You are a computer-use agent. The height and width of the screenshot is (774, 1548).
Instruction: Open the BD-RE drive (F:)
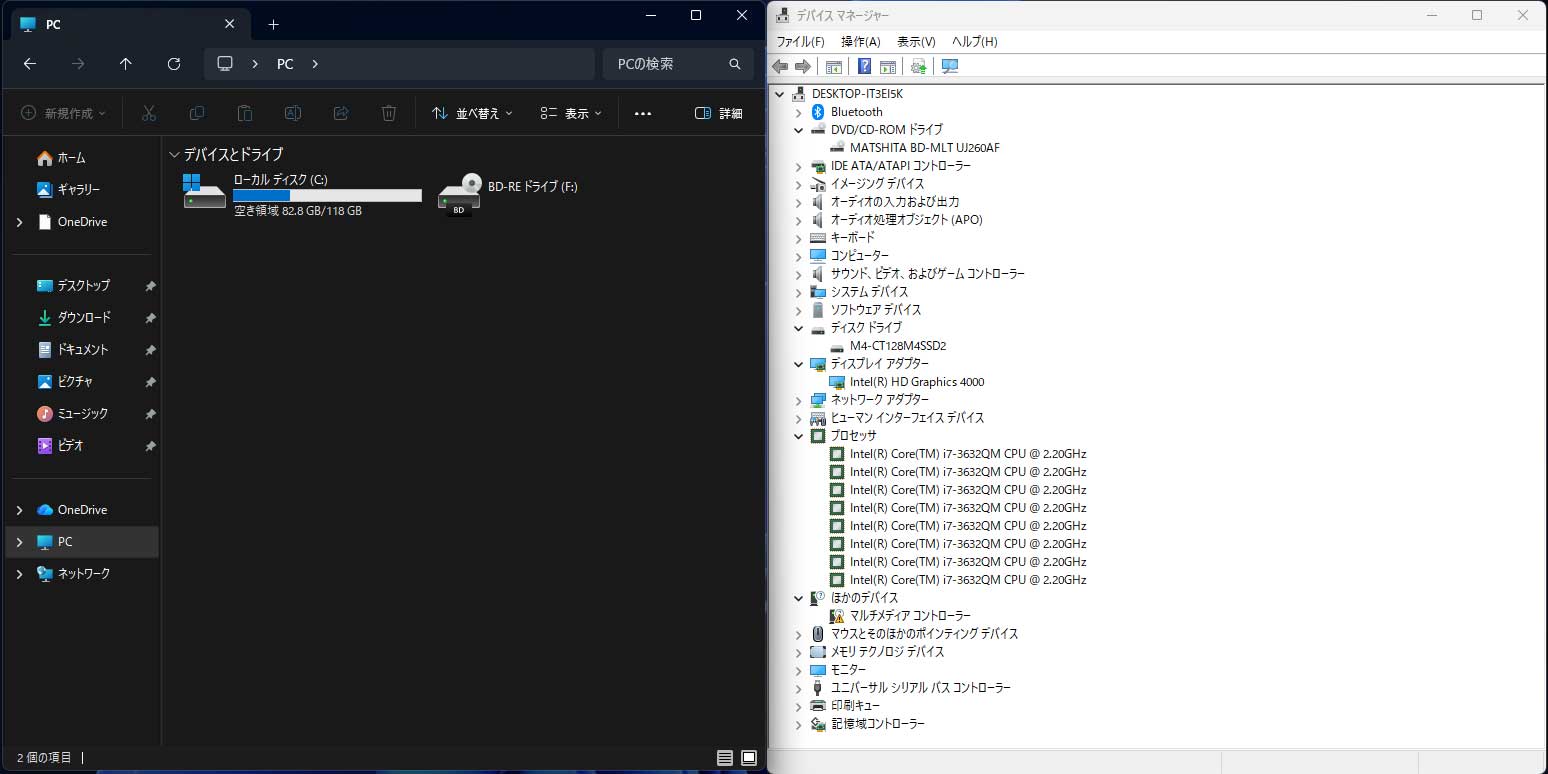tap(508, 192)
